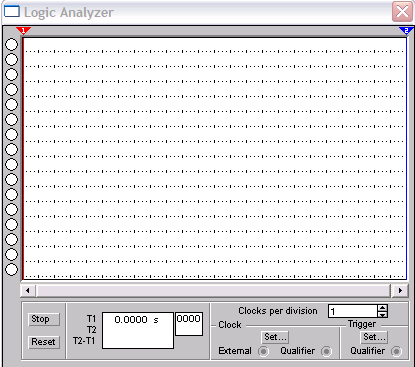Image resolution: width=415 pixels, height=367 pixels.
Task: Click the fifth channel input terminal
Action: coord(12,104)
